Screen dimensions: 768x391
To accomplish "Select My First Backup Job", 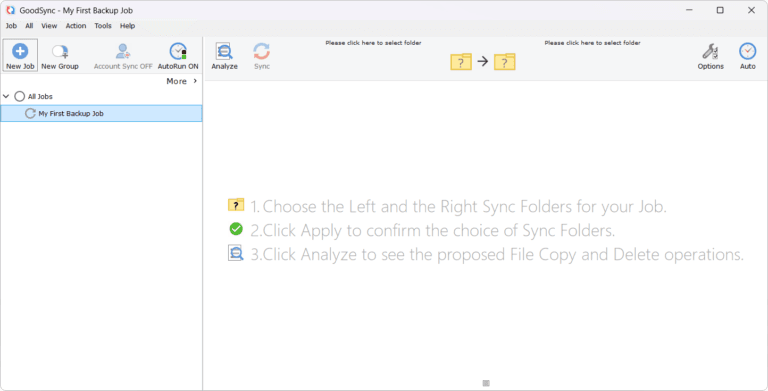I will (x=101, y=113).
